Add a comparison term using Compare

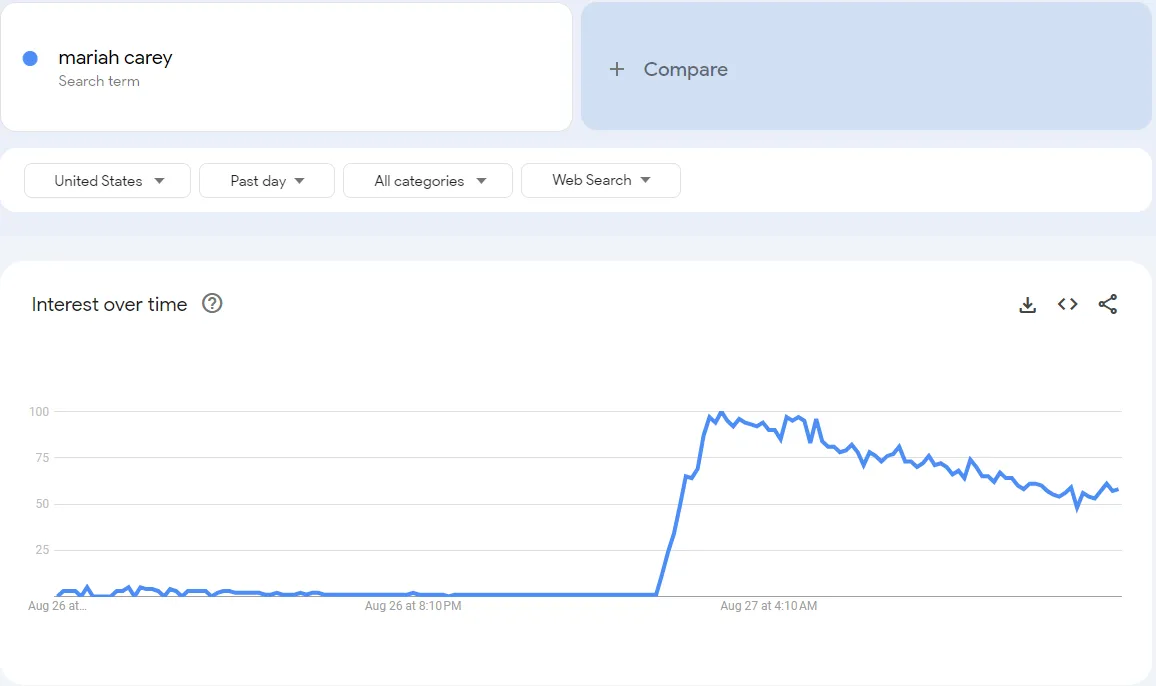click(685, 69)
